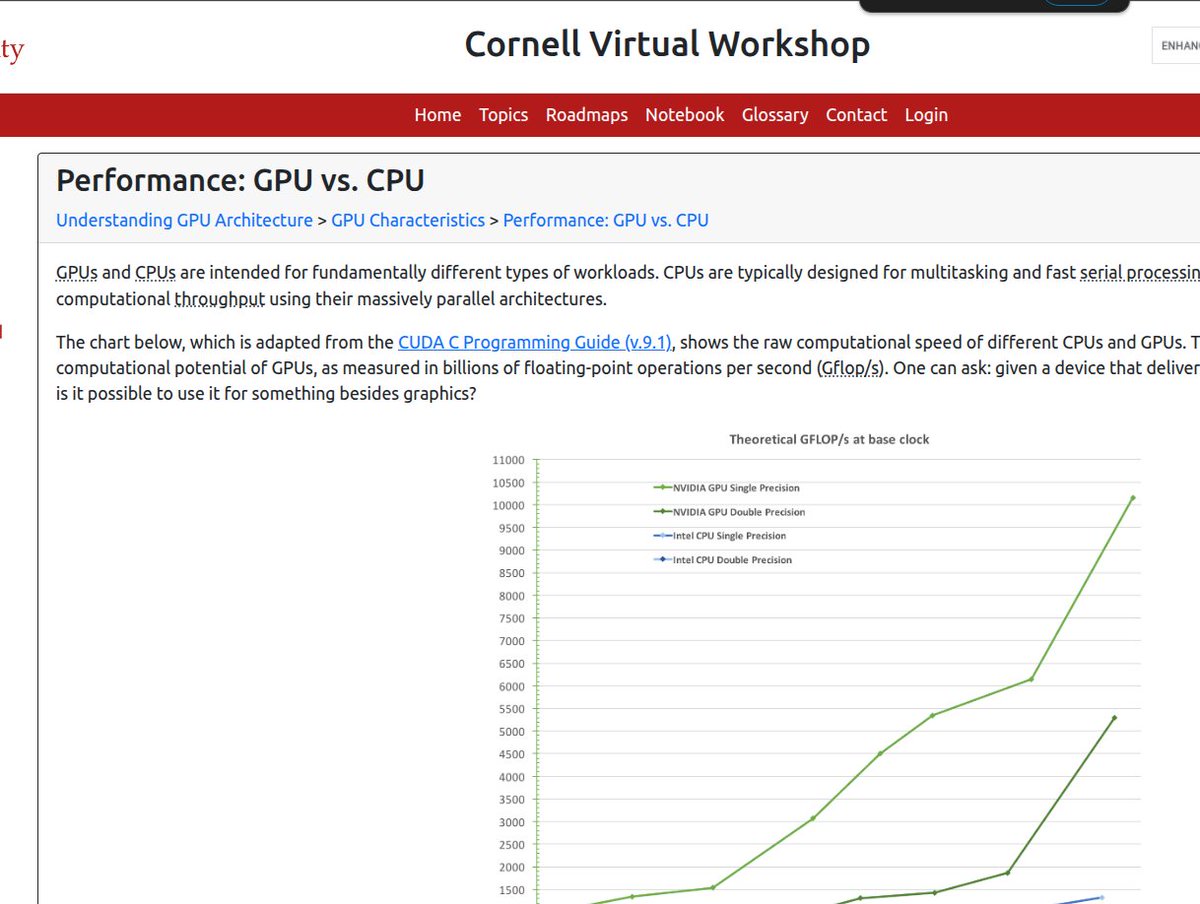Follow the Understanding GPU Architecture breadcrumb

(x=184, y=220)
